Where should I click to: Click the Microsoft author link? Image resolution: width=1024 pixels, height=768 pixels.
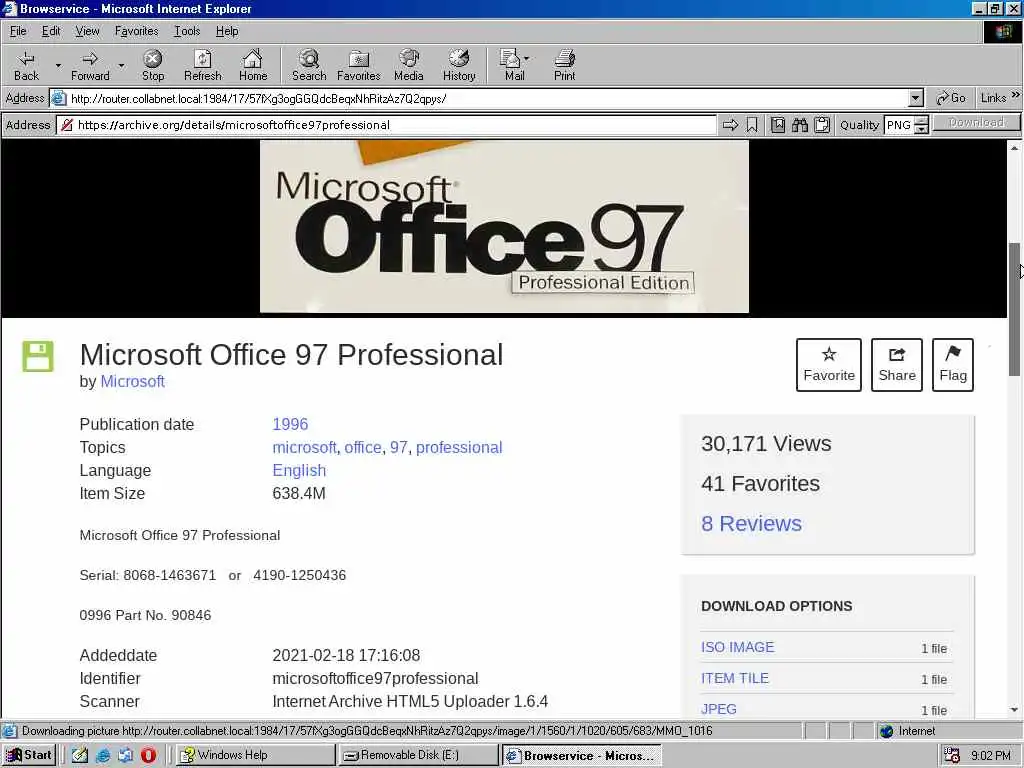click(x=133, y=381)
